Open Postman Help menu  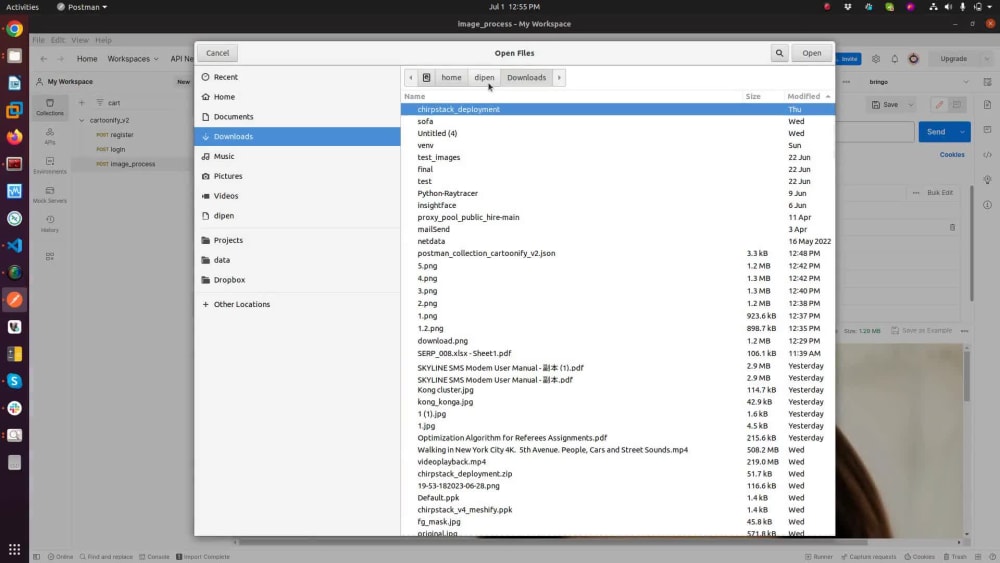pos(103,40)
